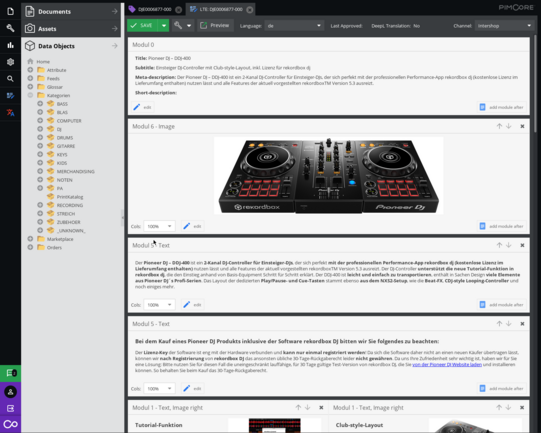Click the Save button
541x433 pixels.
pyautogui.click(x=143, y=26)
